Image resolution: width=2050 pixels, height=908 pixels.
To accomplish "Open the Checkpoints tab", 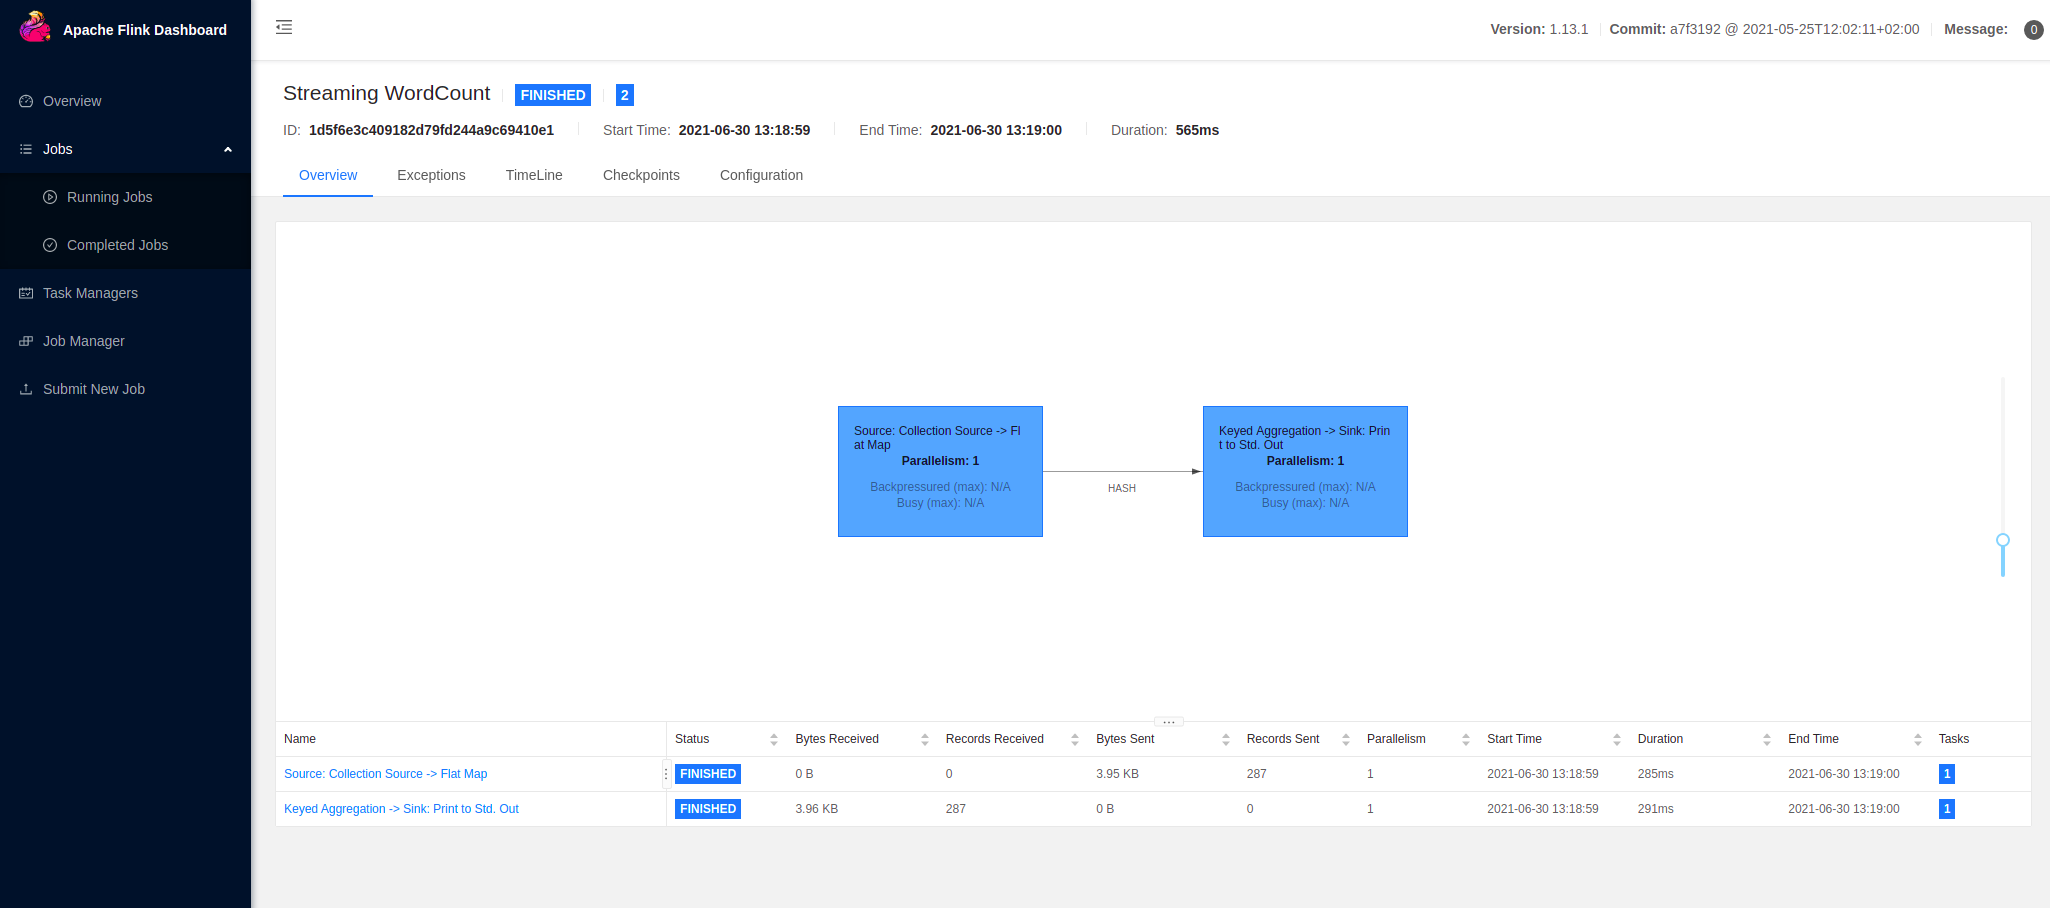I will 641,175.
